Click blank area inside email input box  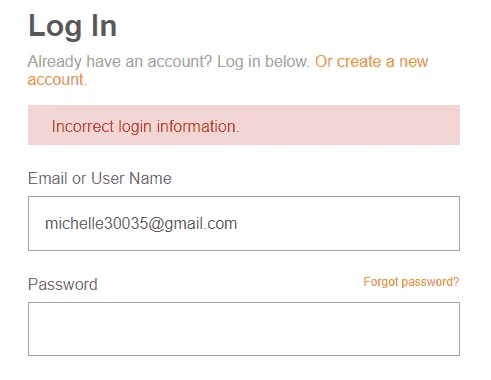[347, 223]
